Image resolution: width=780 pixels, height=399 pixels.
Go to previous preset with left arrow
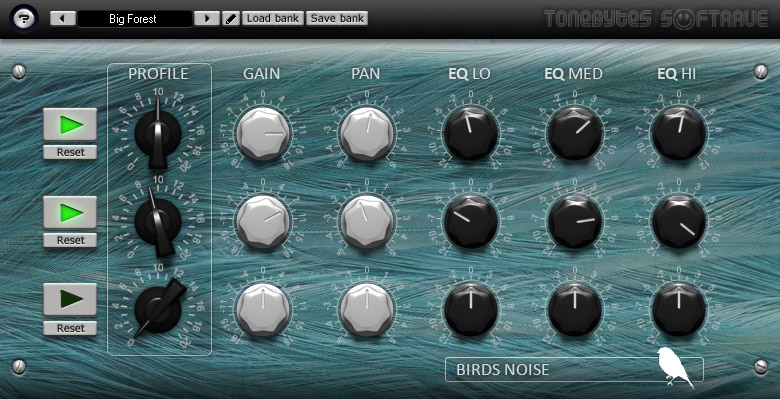[x=63, y=19]
